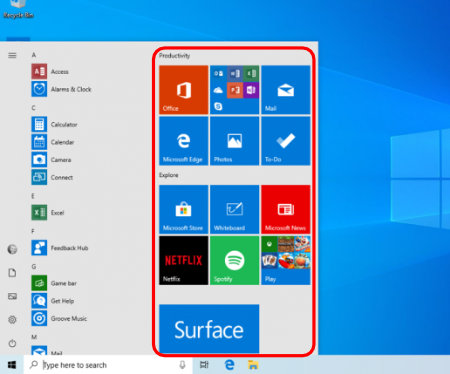Open the Microsoft Store tile
Viewport: 450px width, 374px height.
[x=184, y=209]
